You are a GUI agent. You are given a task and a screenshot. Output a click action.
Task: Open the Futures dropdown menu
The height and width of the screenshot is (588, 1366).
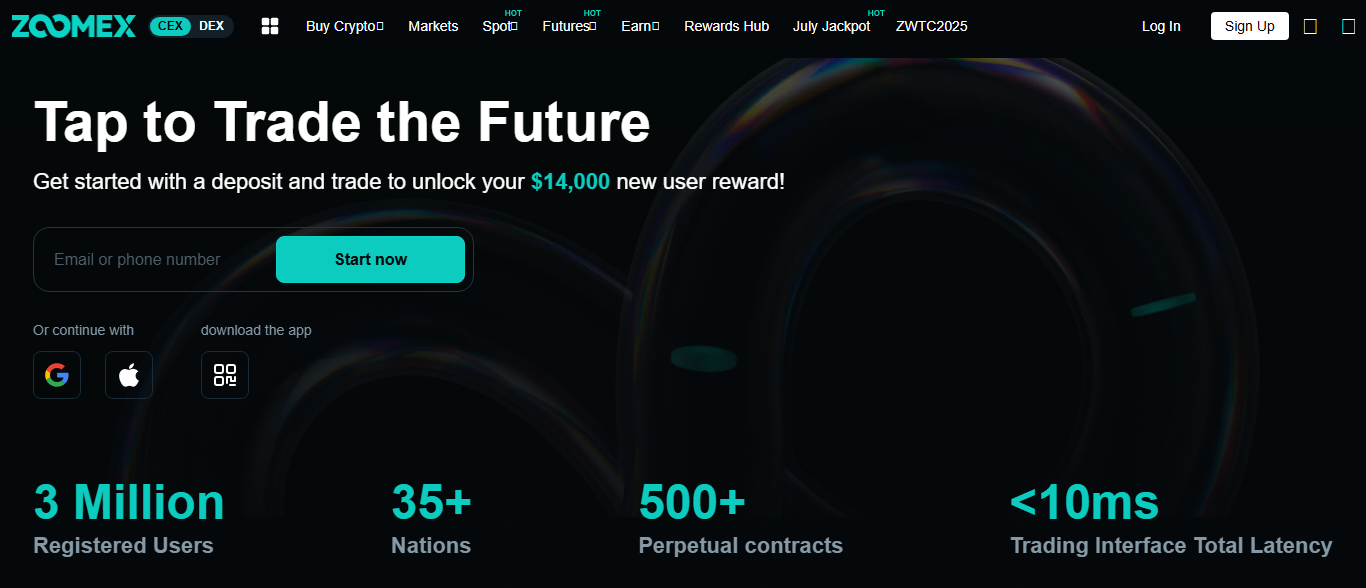click(569, 26)
